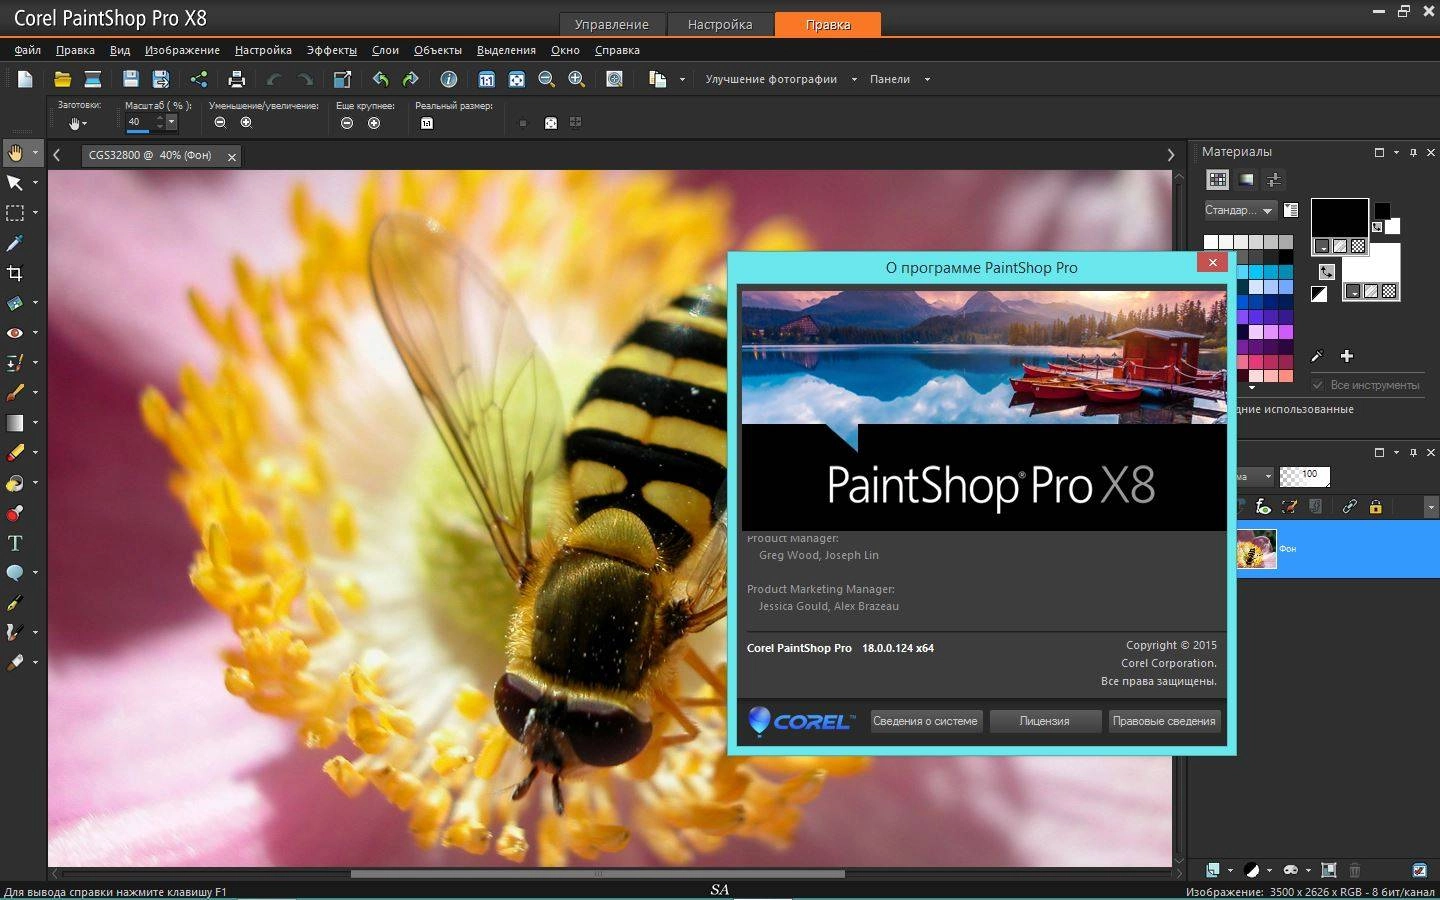This screenshot has height=900, width=1440.
Task: Click the Share icon in toolbar
Action: [198, 79]
